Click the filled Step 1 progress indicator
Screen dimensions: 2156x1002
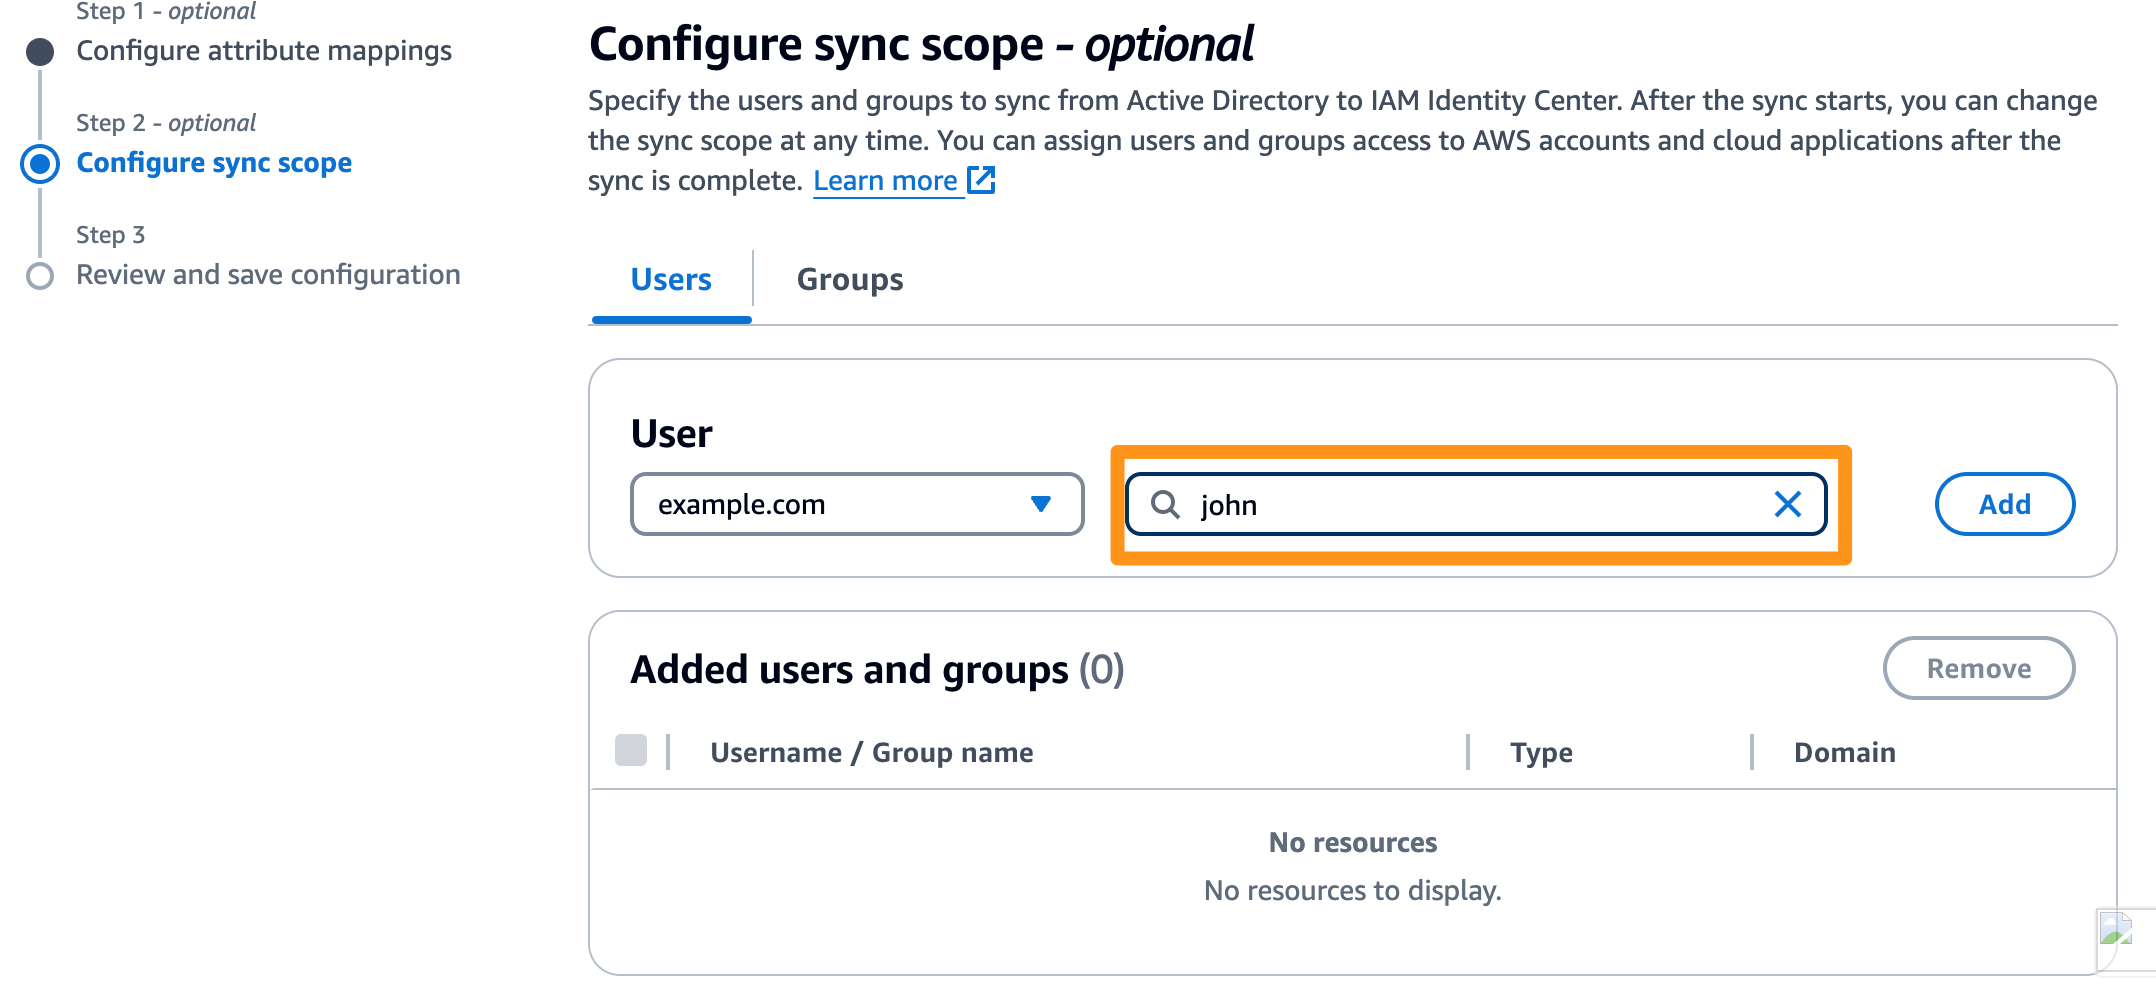point(41,51)
